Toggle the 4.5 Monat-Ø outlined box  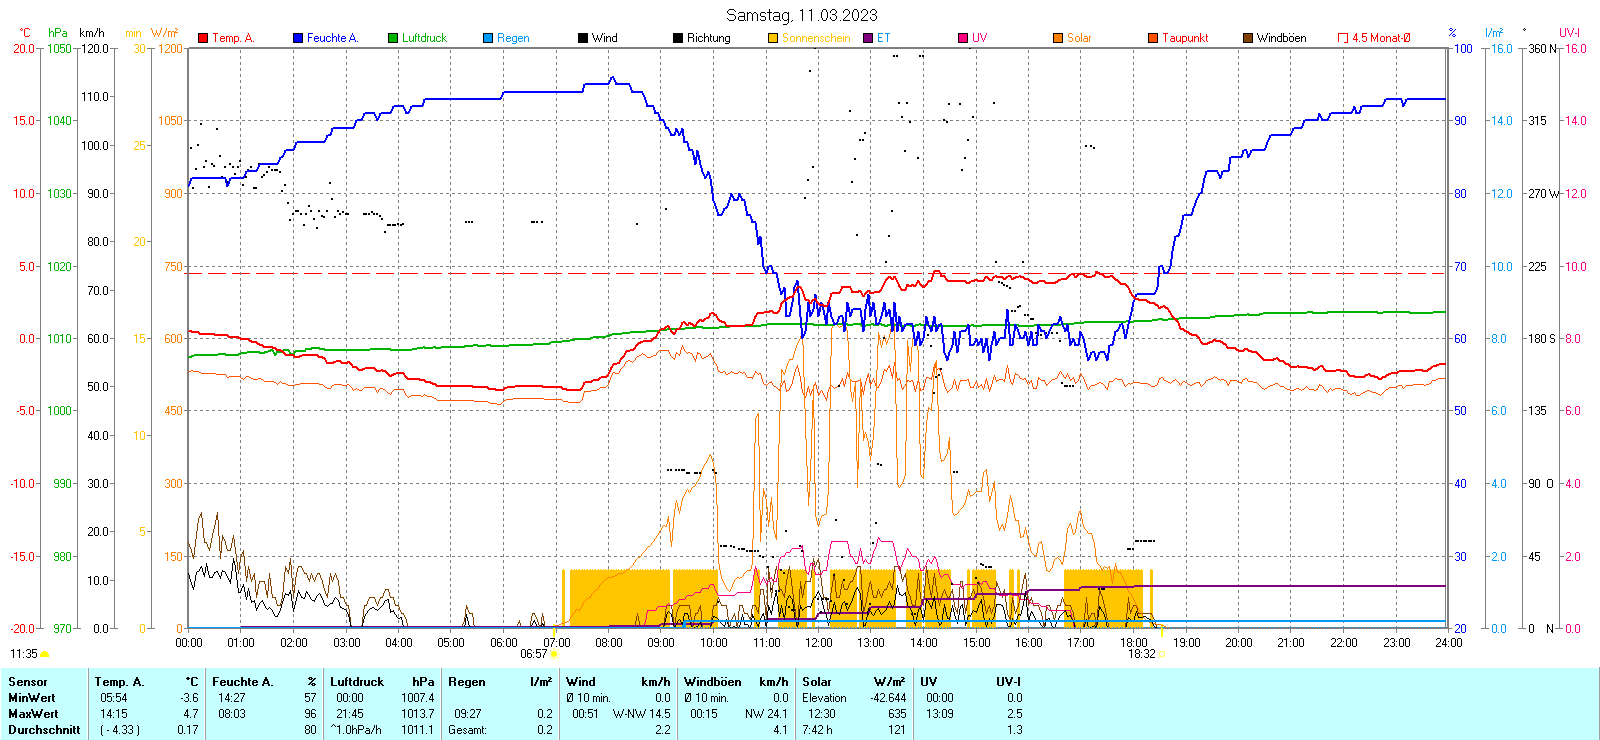[1343, 38]
